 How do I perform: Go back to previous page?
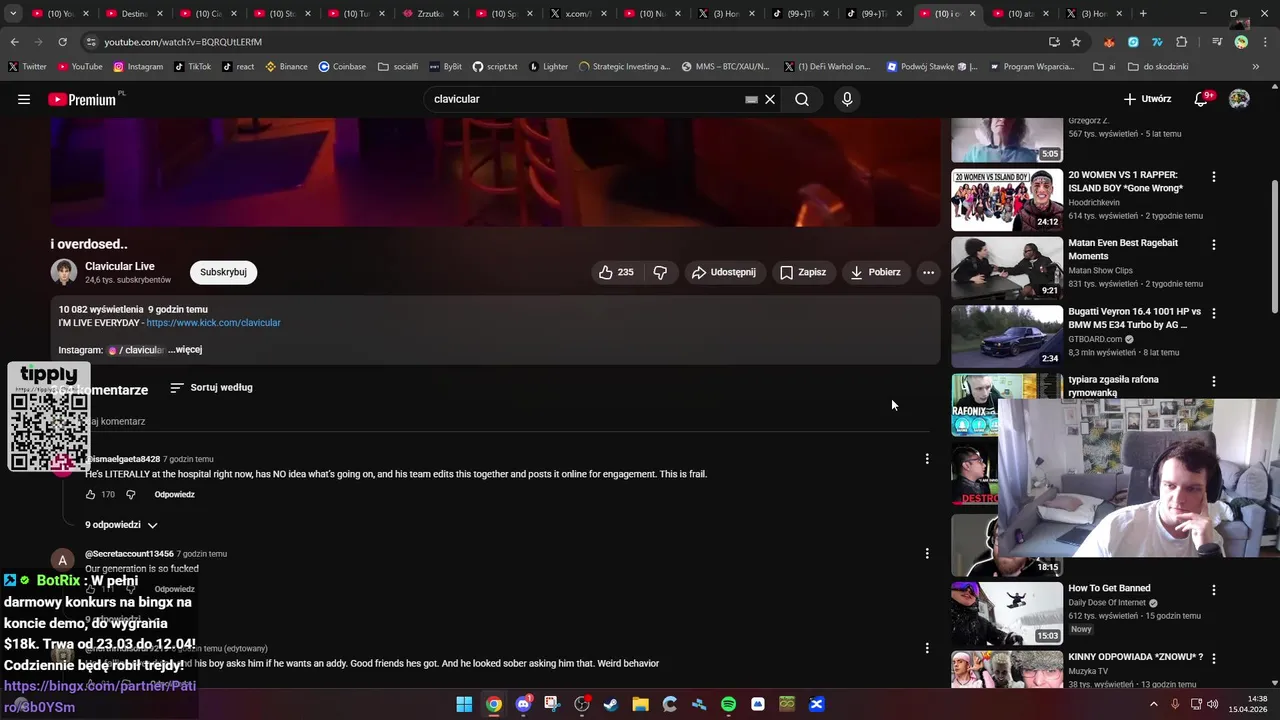pyautogui.click(x=14, y=42)
